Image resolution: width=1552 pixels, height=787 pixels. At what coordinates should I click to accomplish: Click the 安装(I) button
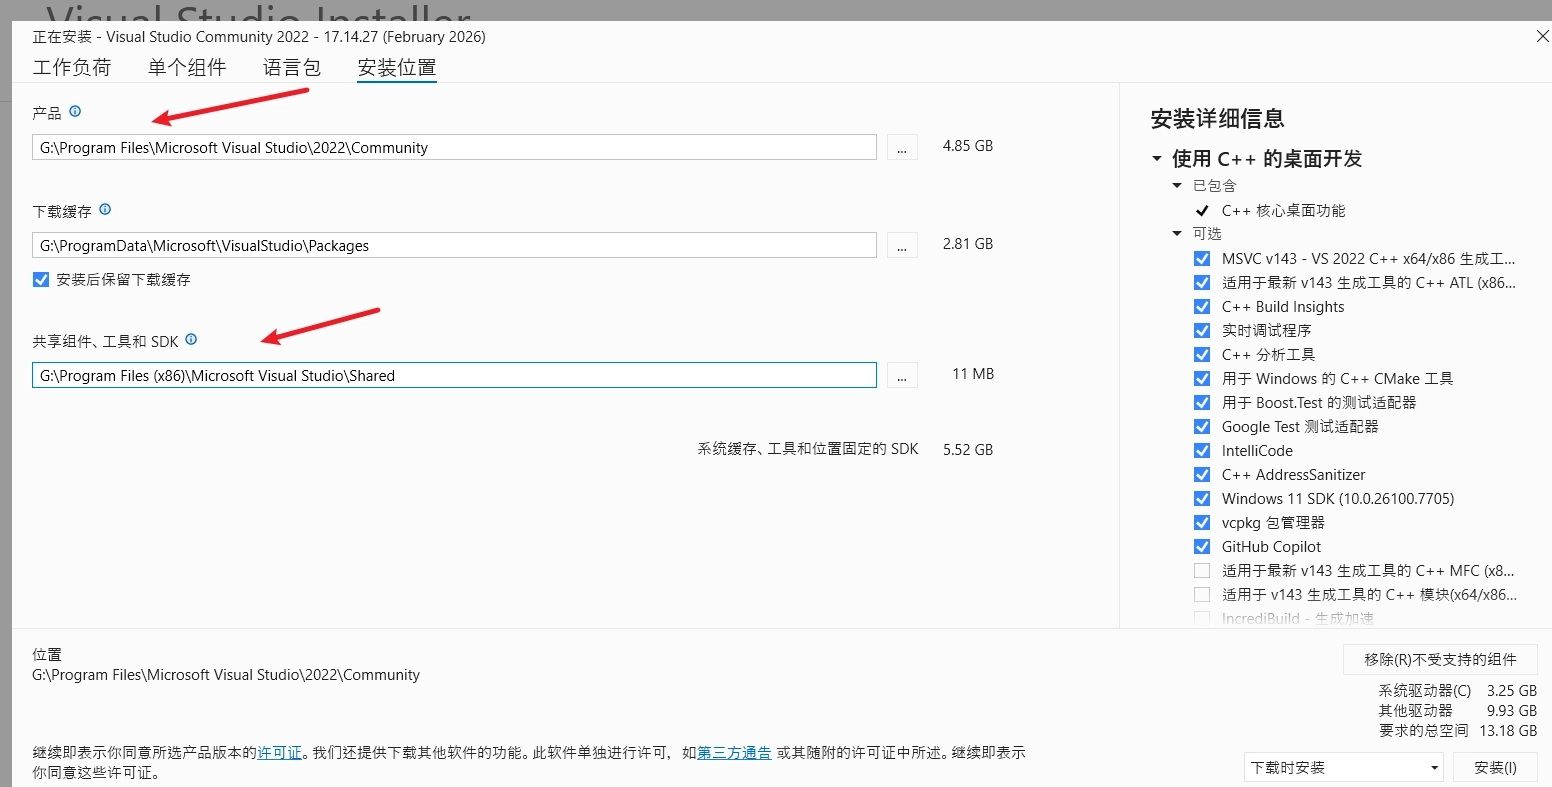[1496, 768]
